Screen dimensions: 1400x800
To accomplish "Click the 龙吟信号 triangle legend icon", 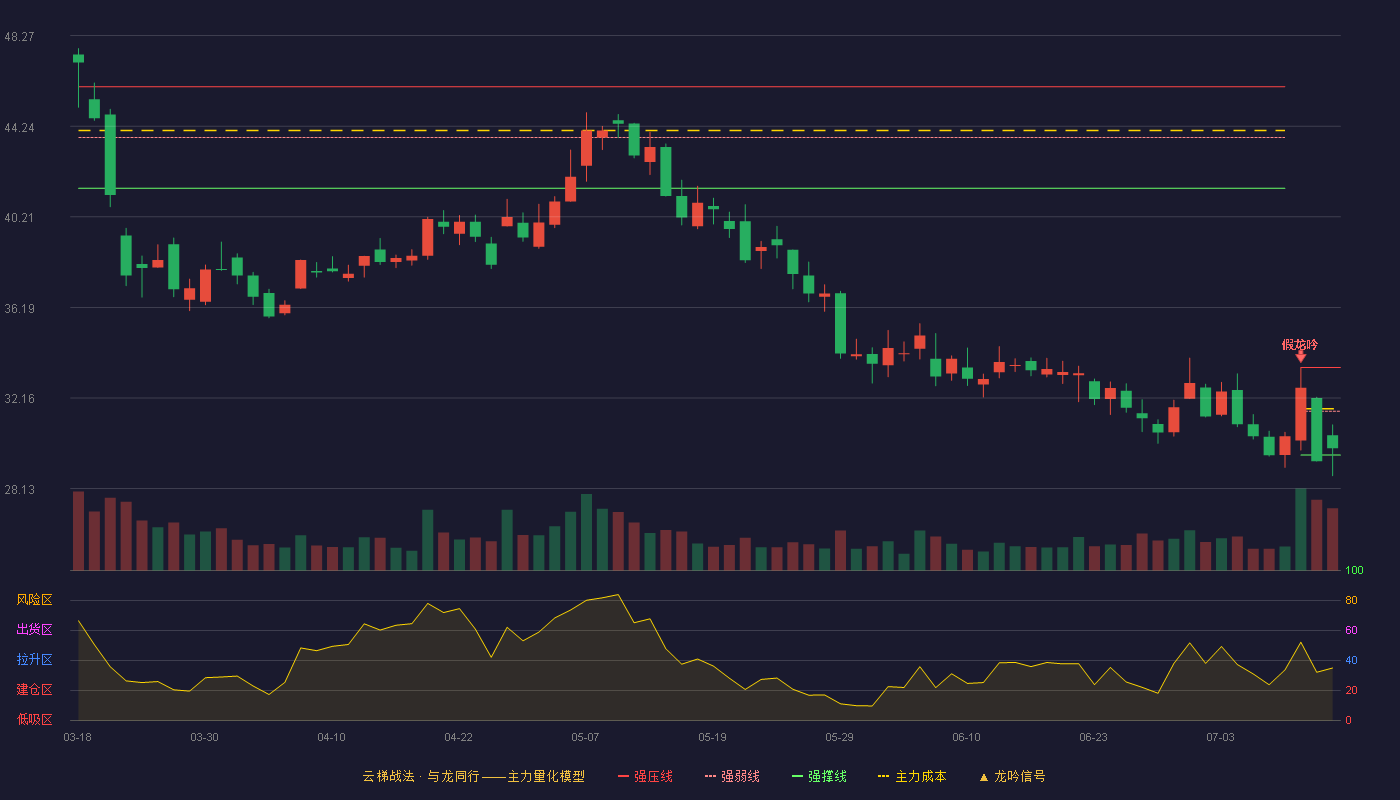I will point(984,777).
